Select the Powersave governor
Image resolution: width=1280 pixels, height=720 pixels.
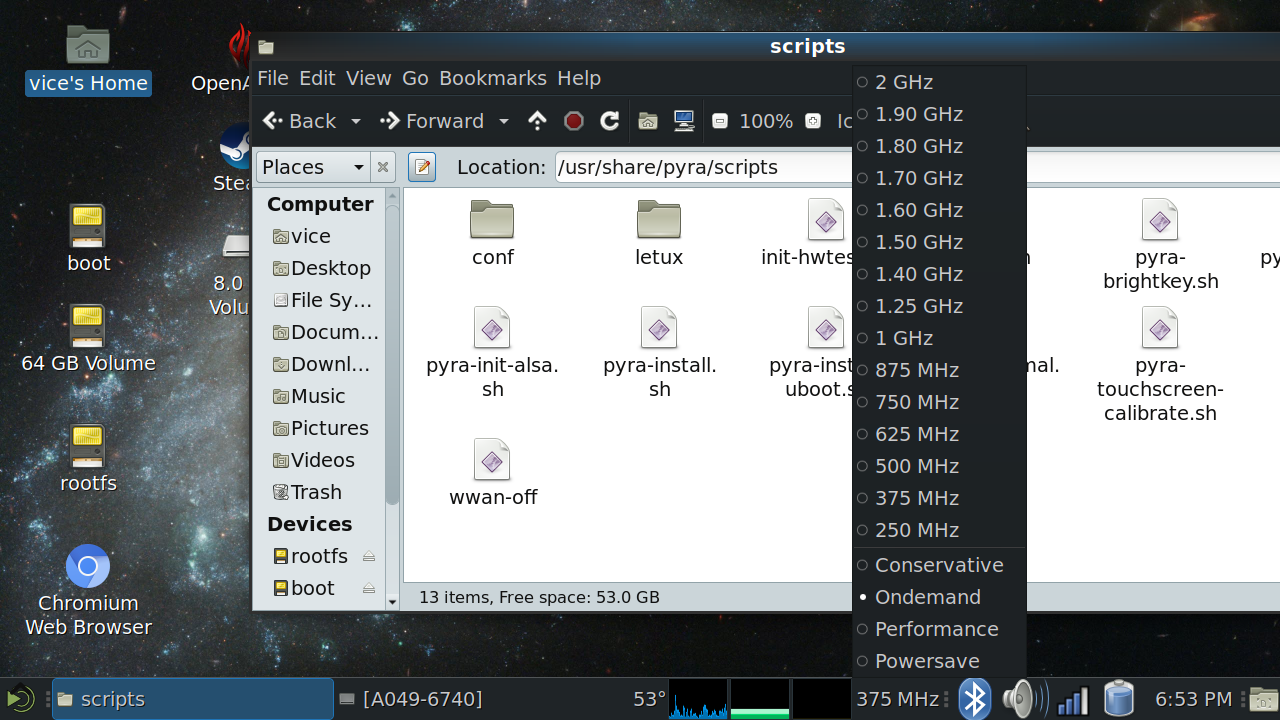tap(926, 661)
